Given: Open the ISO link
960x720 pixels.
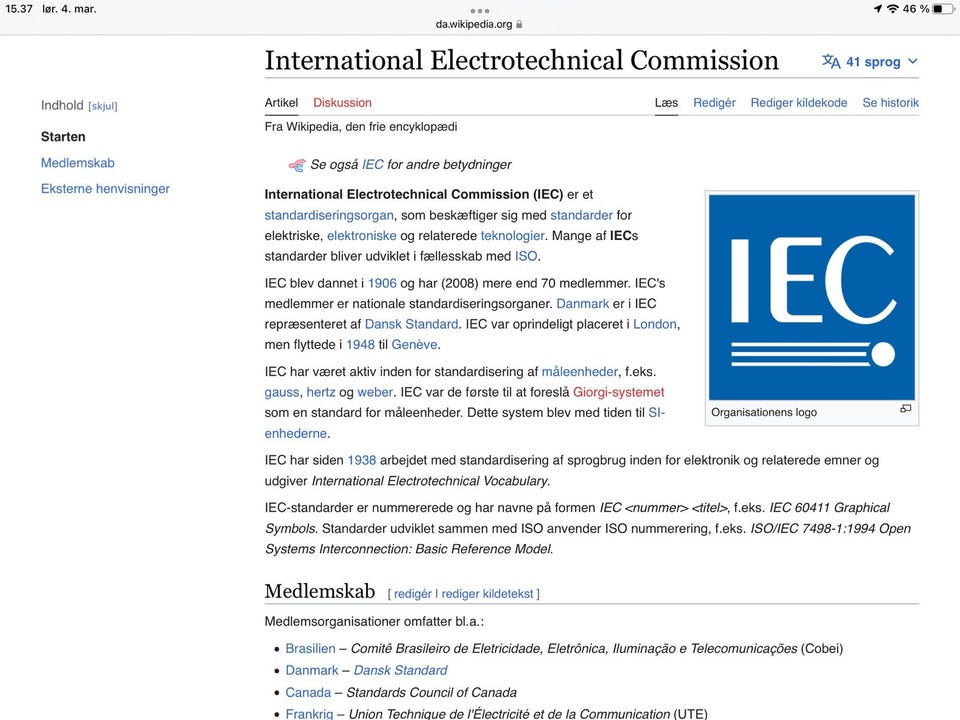Looking at the screenshot, I should 525,257.
